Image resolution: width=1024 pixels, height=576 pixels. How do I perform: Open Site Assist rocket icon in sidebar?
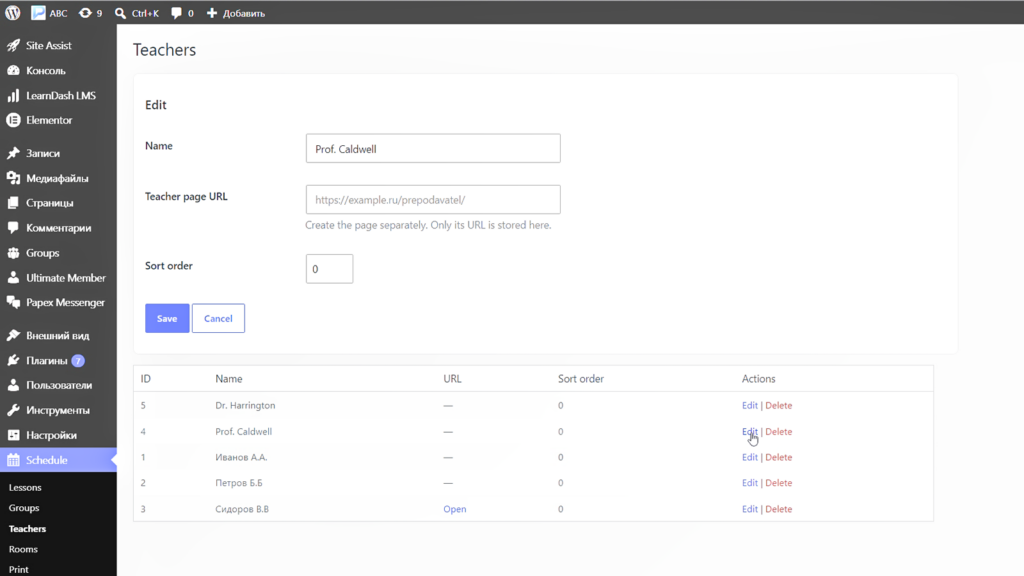point(13,45)
